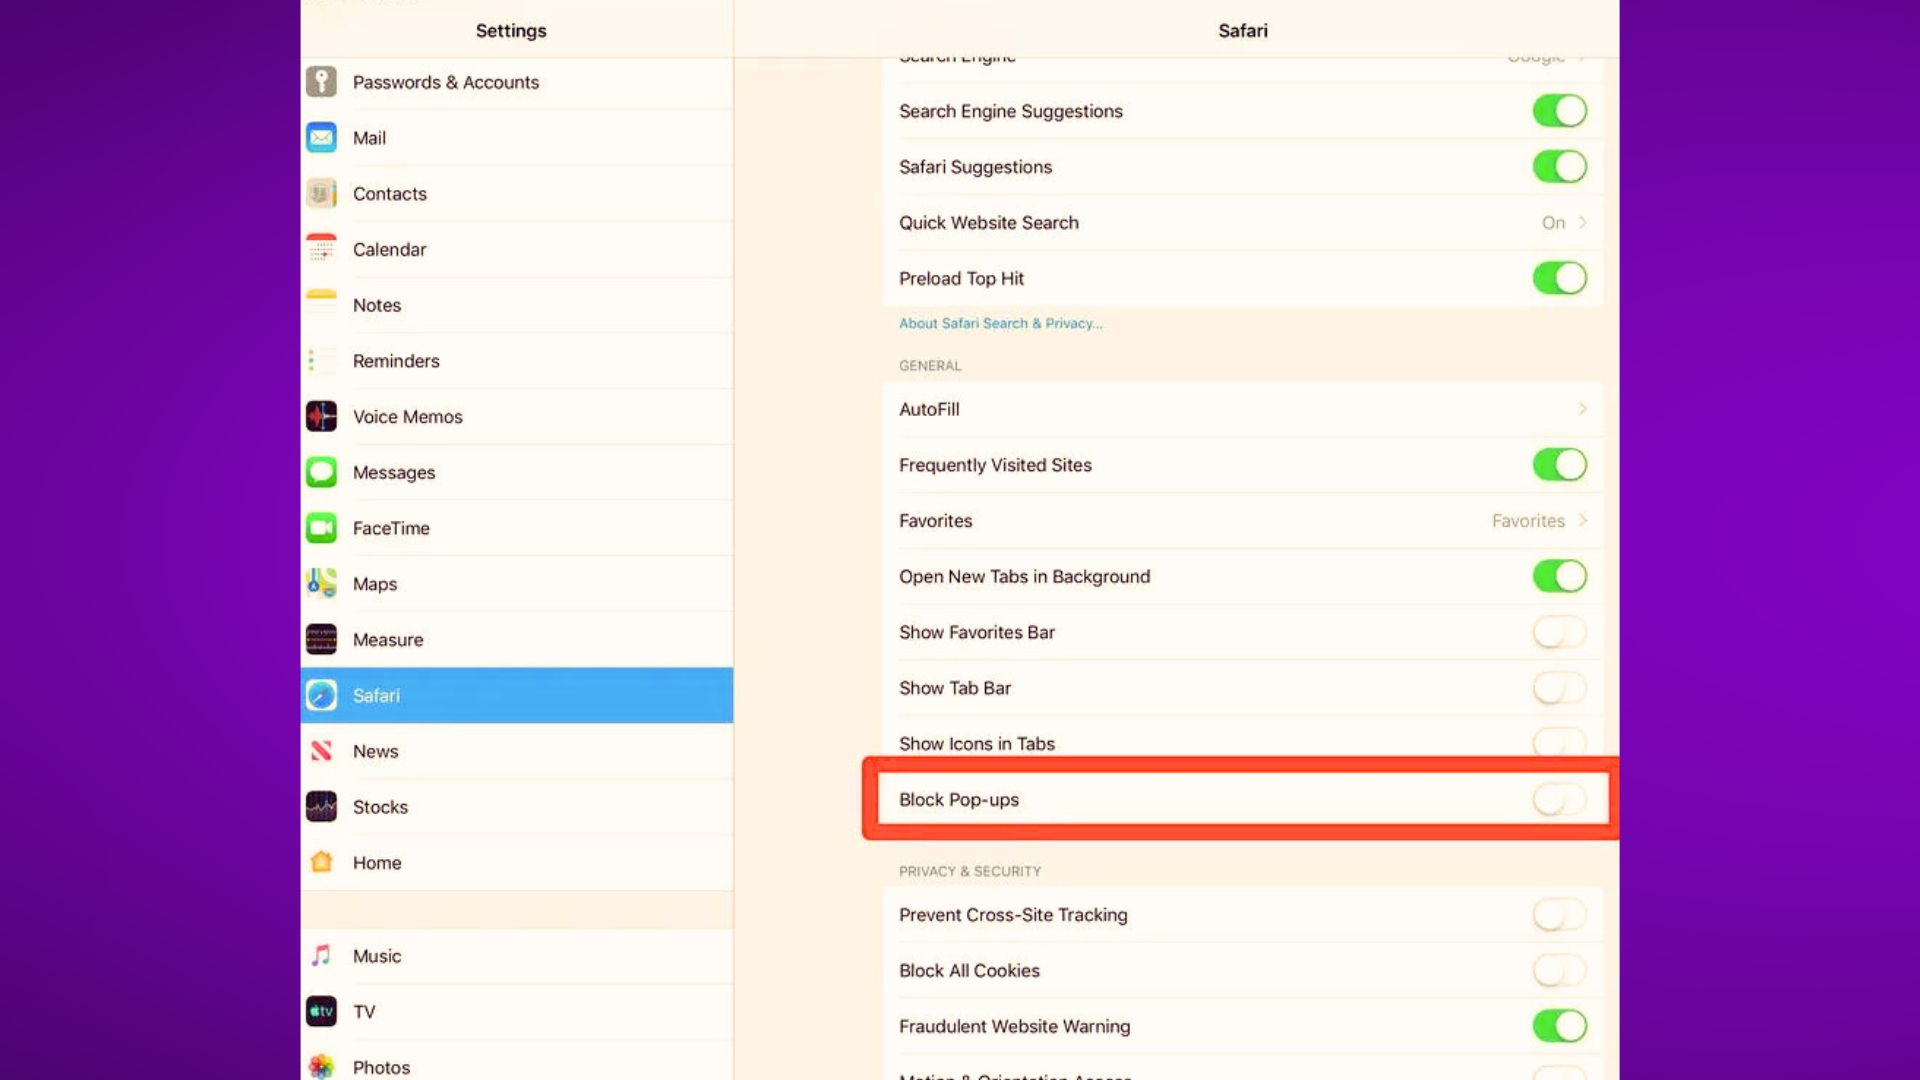Image resolution: width=1920 pixels, height=1080 pixels.
Task: Open Messages settings row
Action: [517, 472]
